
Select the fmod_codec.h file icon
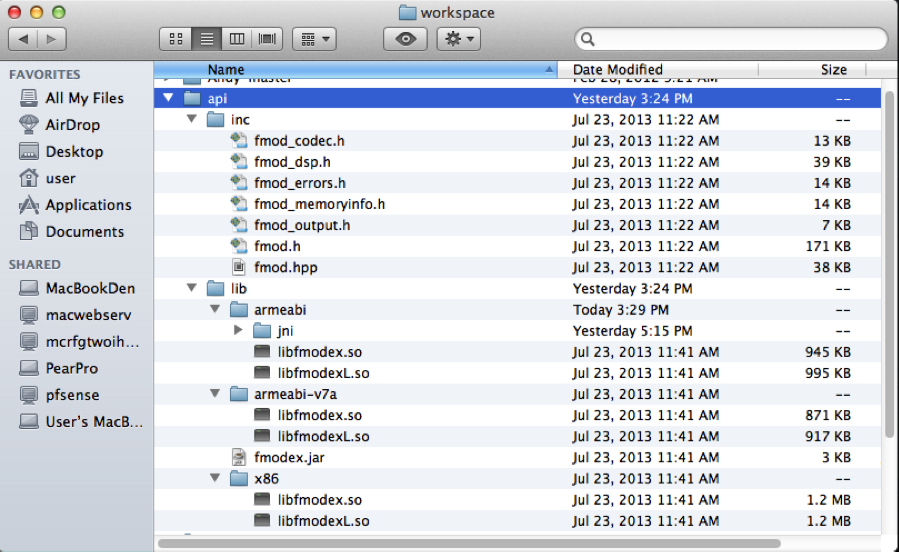pos(239,140)
